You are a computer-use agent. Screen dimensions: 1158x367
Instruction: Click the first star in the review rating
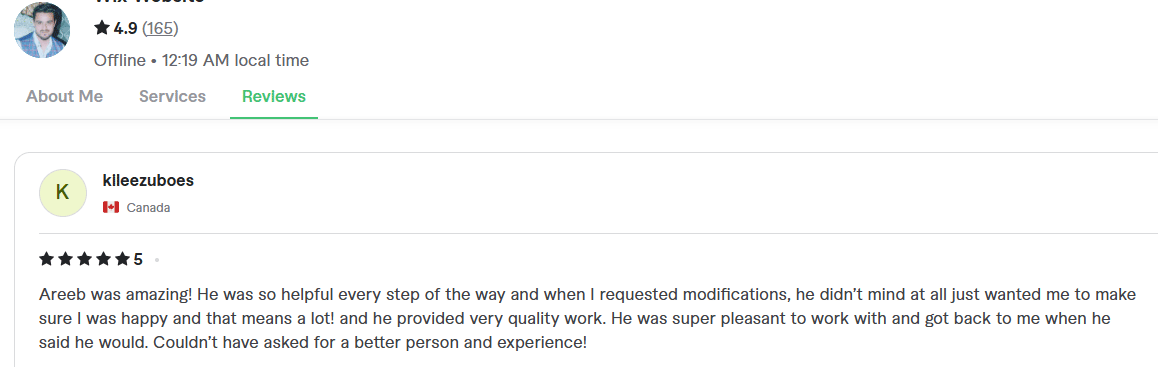click(x=47, y=258)
